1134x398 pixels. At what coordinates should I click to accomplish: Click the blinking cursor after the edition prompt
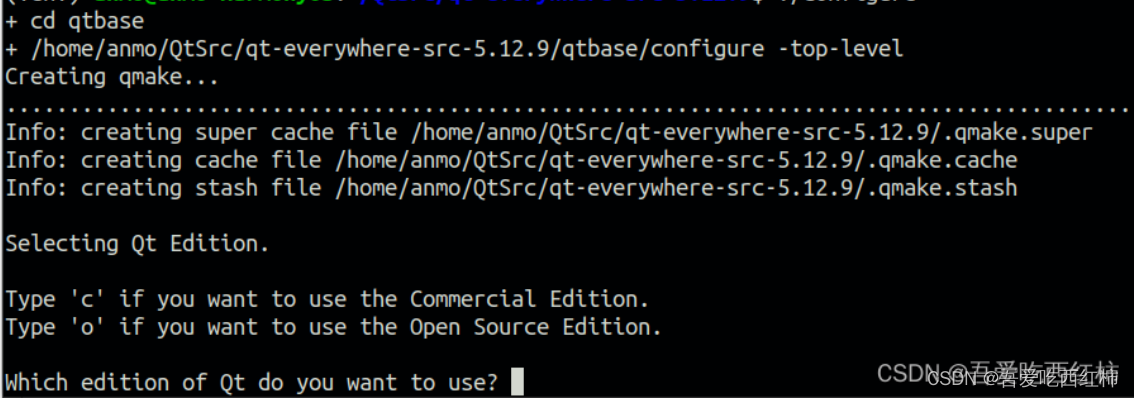pyautogui.click(x=517, y=381)
